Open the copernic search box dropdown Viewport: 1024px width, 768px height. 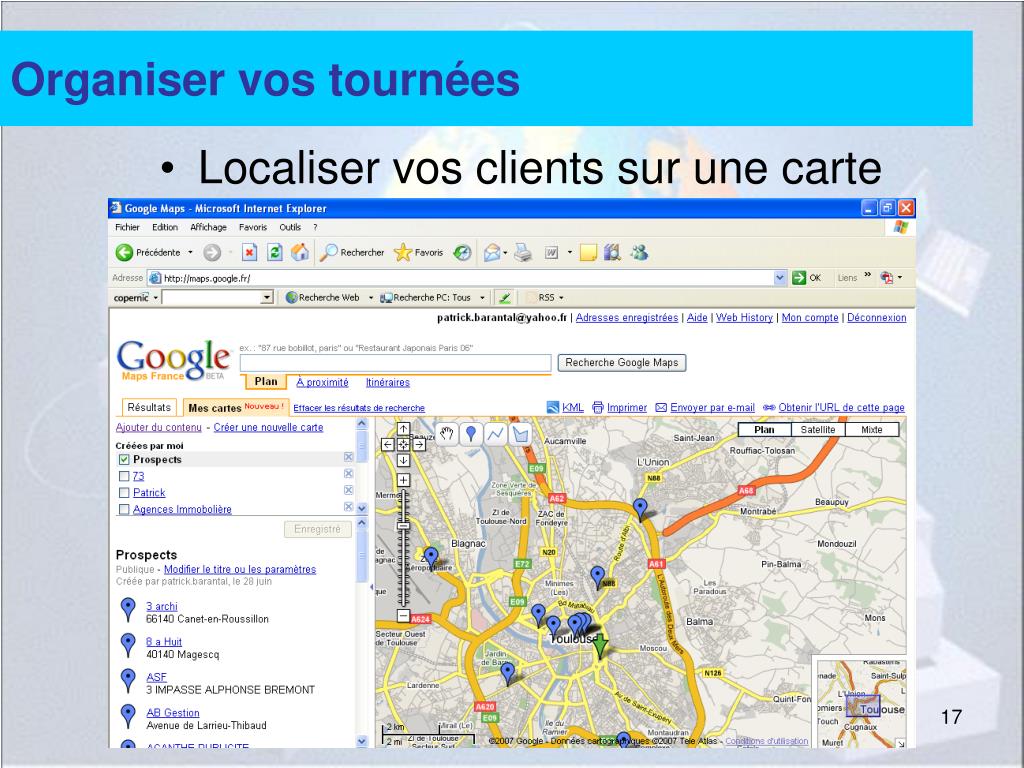(x=266, y=298)
